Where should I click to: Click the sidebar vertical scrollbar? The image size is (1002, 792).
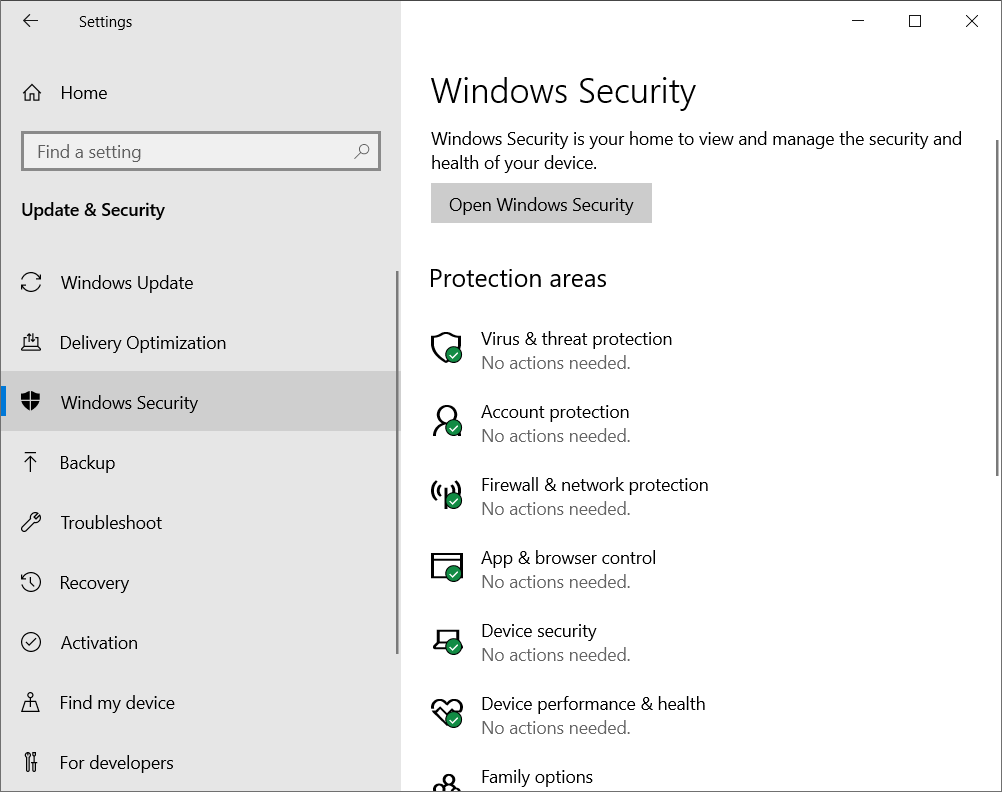[x=397, y=462]
